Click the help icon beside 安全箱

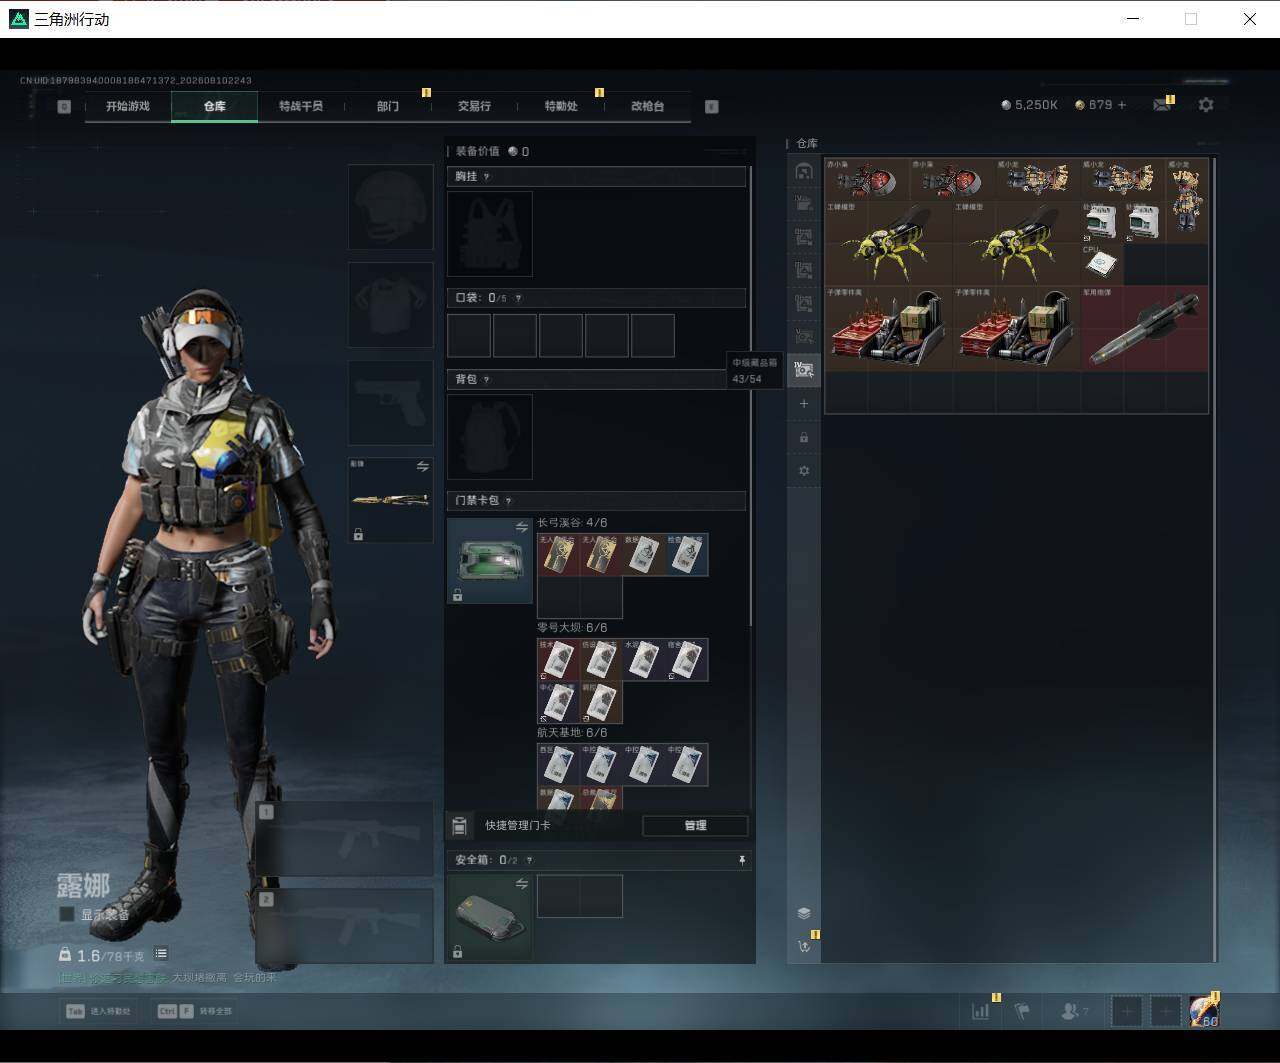529,860
